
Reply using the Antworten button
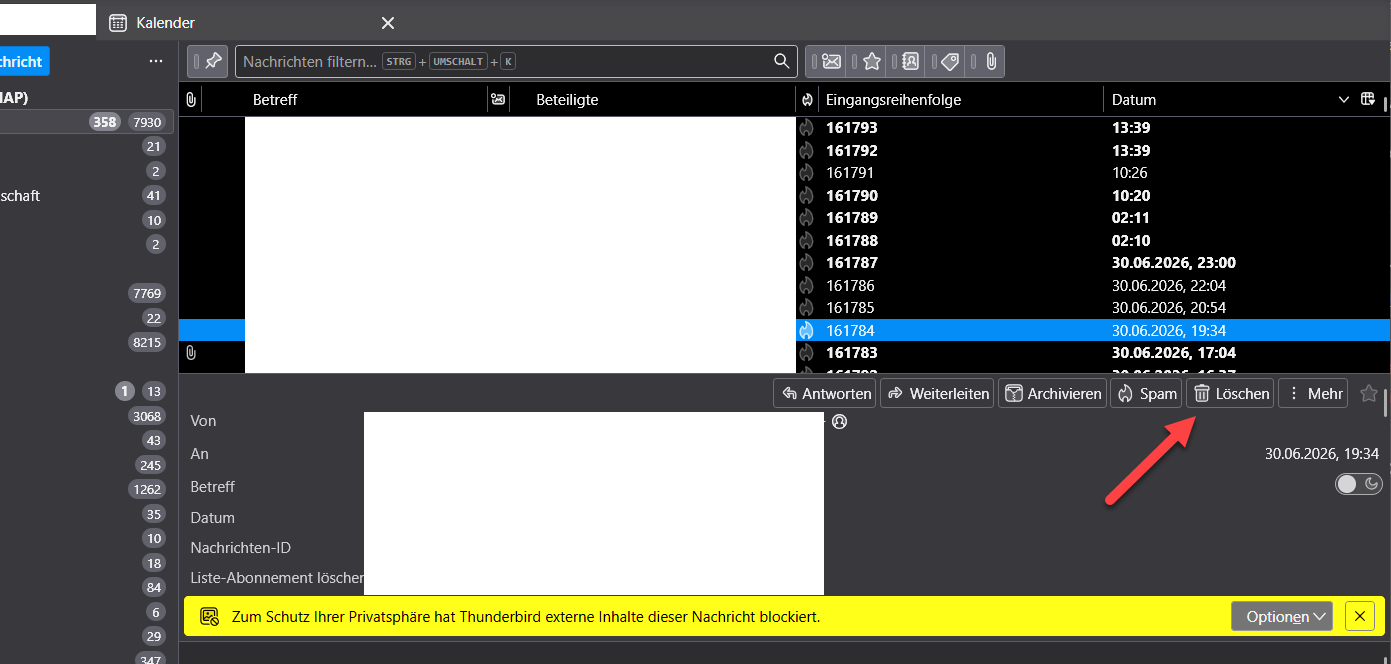[x=825, y=393]
